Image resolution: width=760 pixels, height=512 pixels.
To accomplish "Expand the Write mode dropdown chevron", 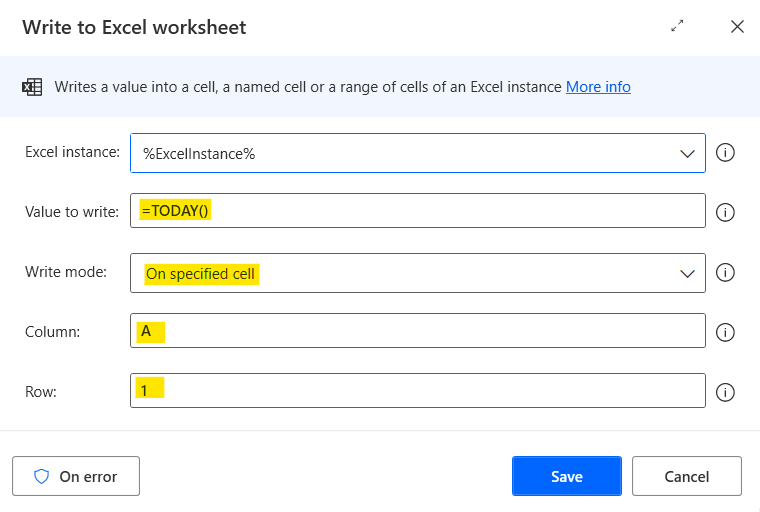I will [687, 273].
